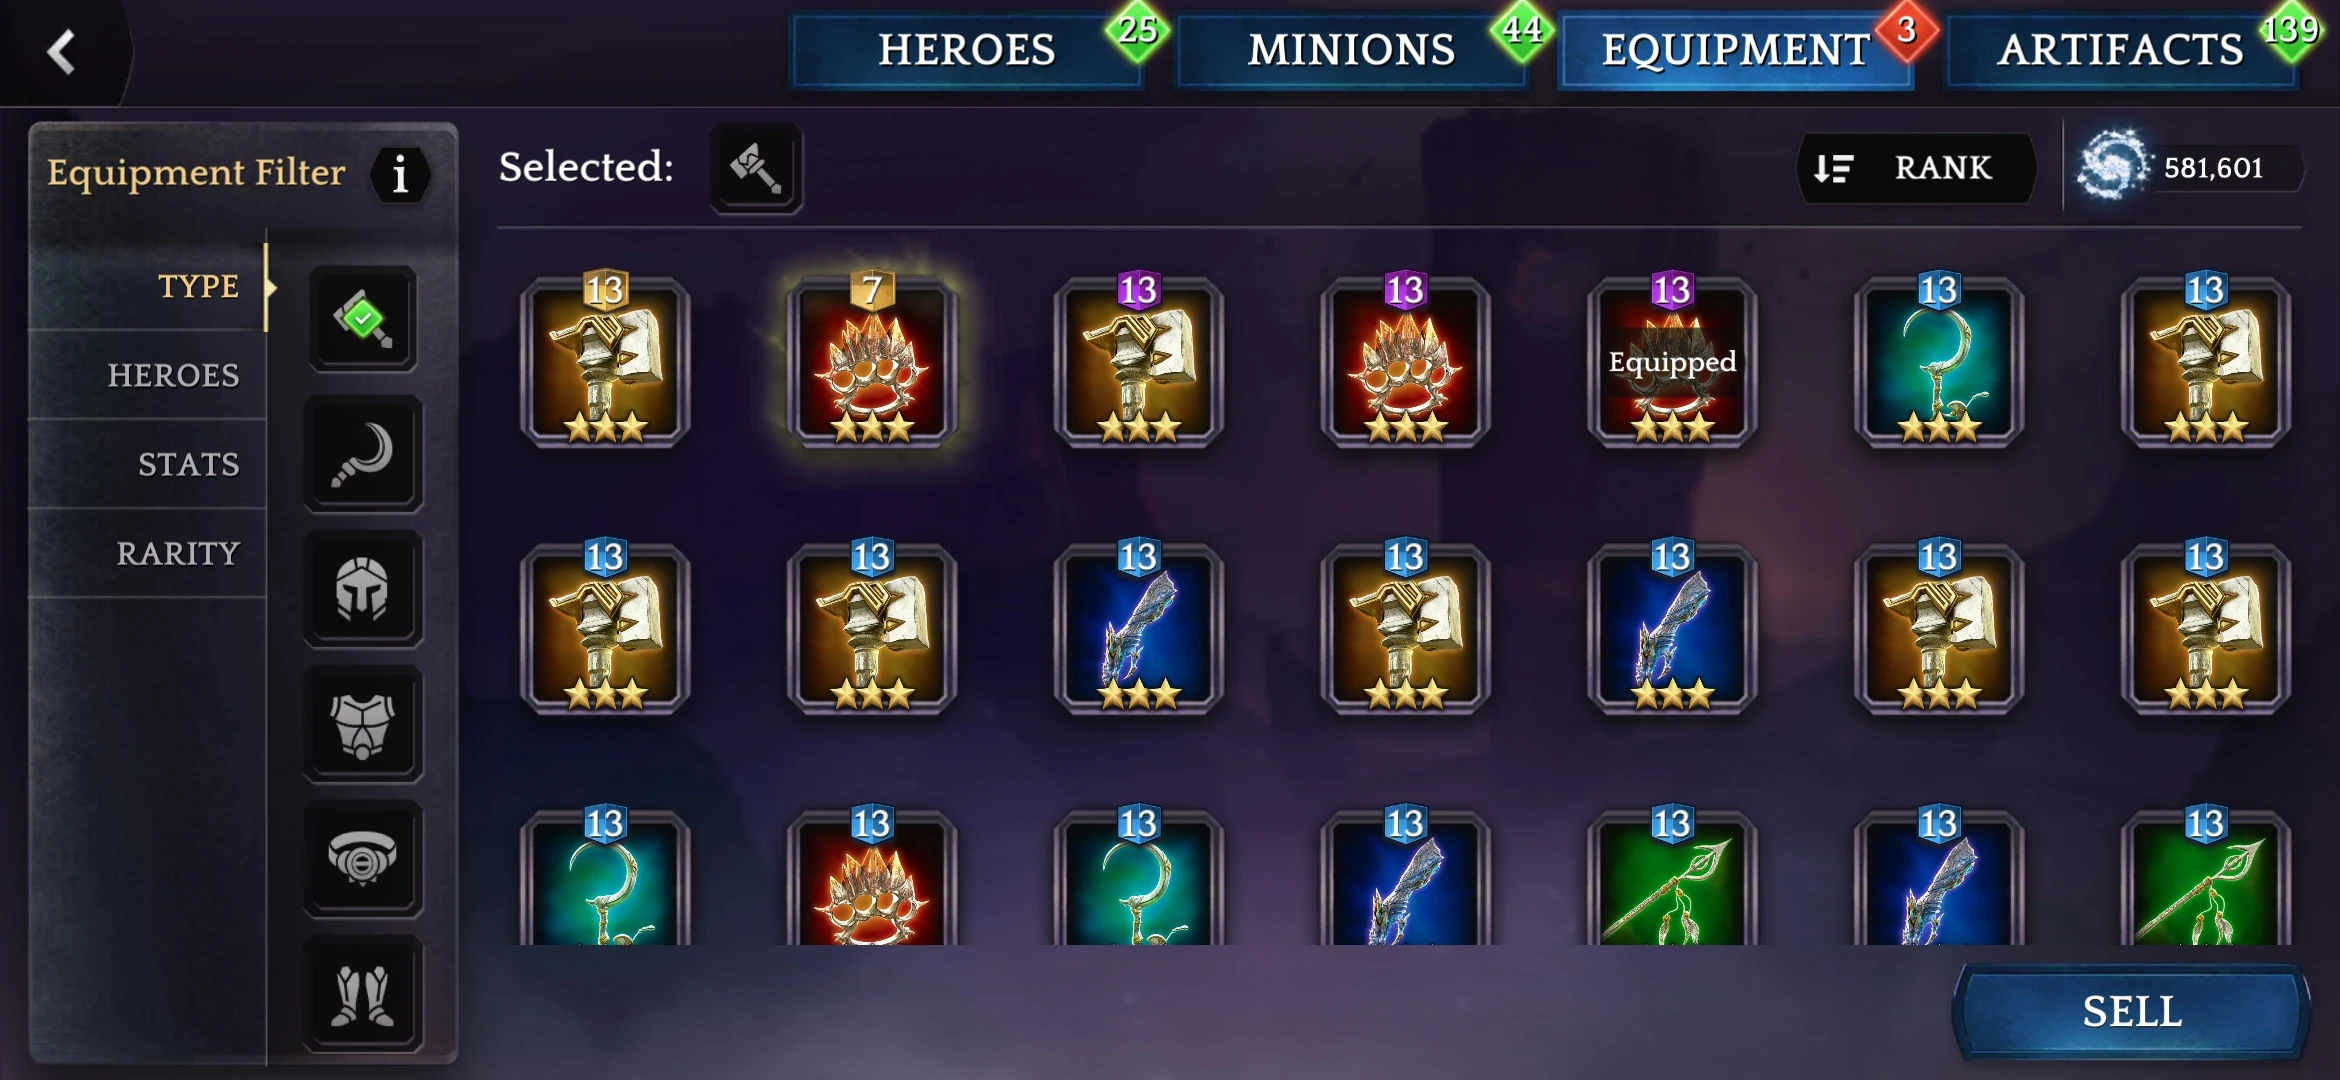The width and height of the screenshot is (2340, 1080).
Task: Select the highlighted rank 7 spiked knuckles
Action: pyautogui.click(x=872, y=362)
